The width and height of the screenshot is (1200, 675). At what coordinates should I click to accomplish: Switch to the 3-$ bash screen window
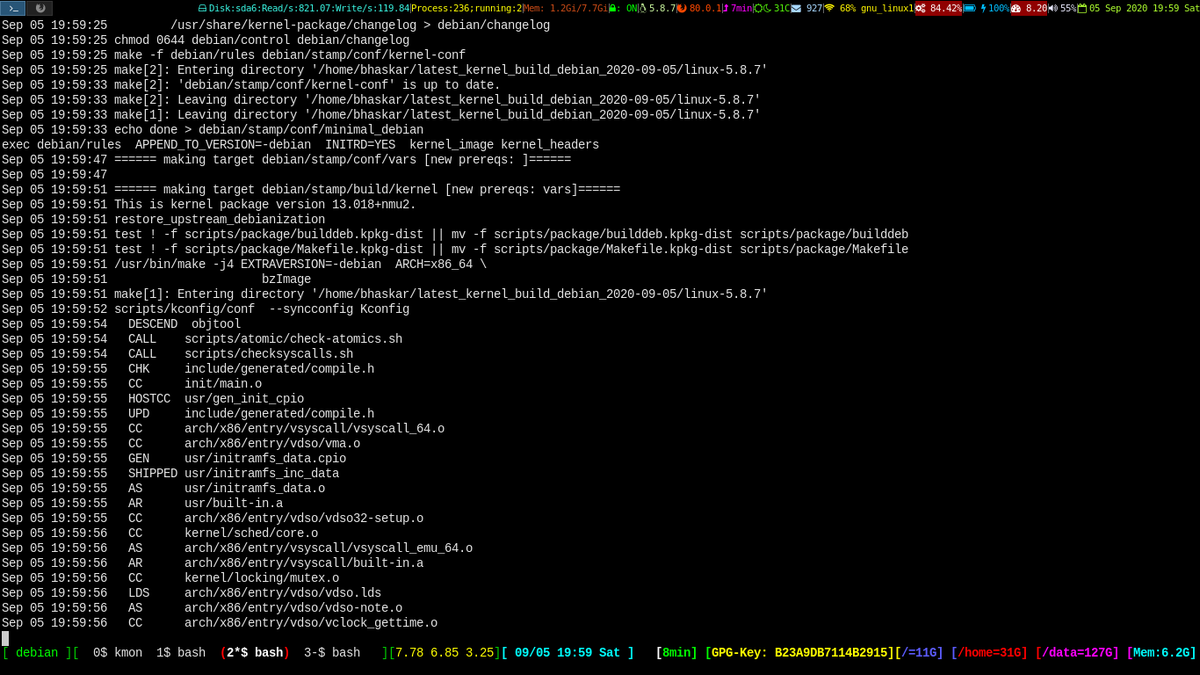pos(332,653)
